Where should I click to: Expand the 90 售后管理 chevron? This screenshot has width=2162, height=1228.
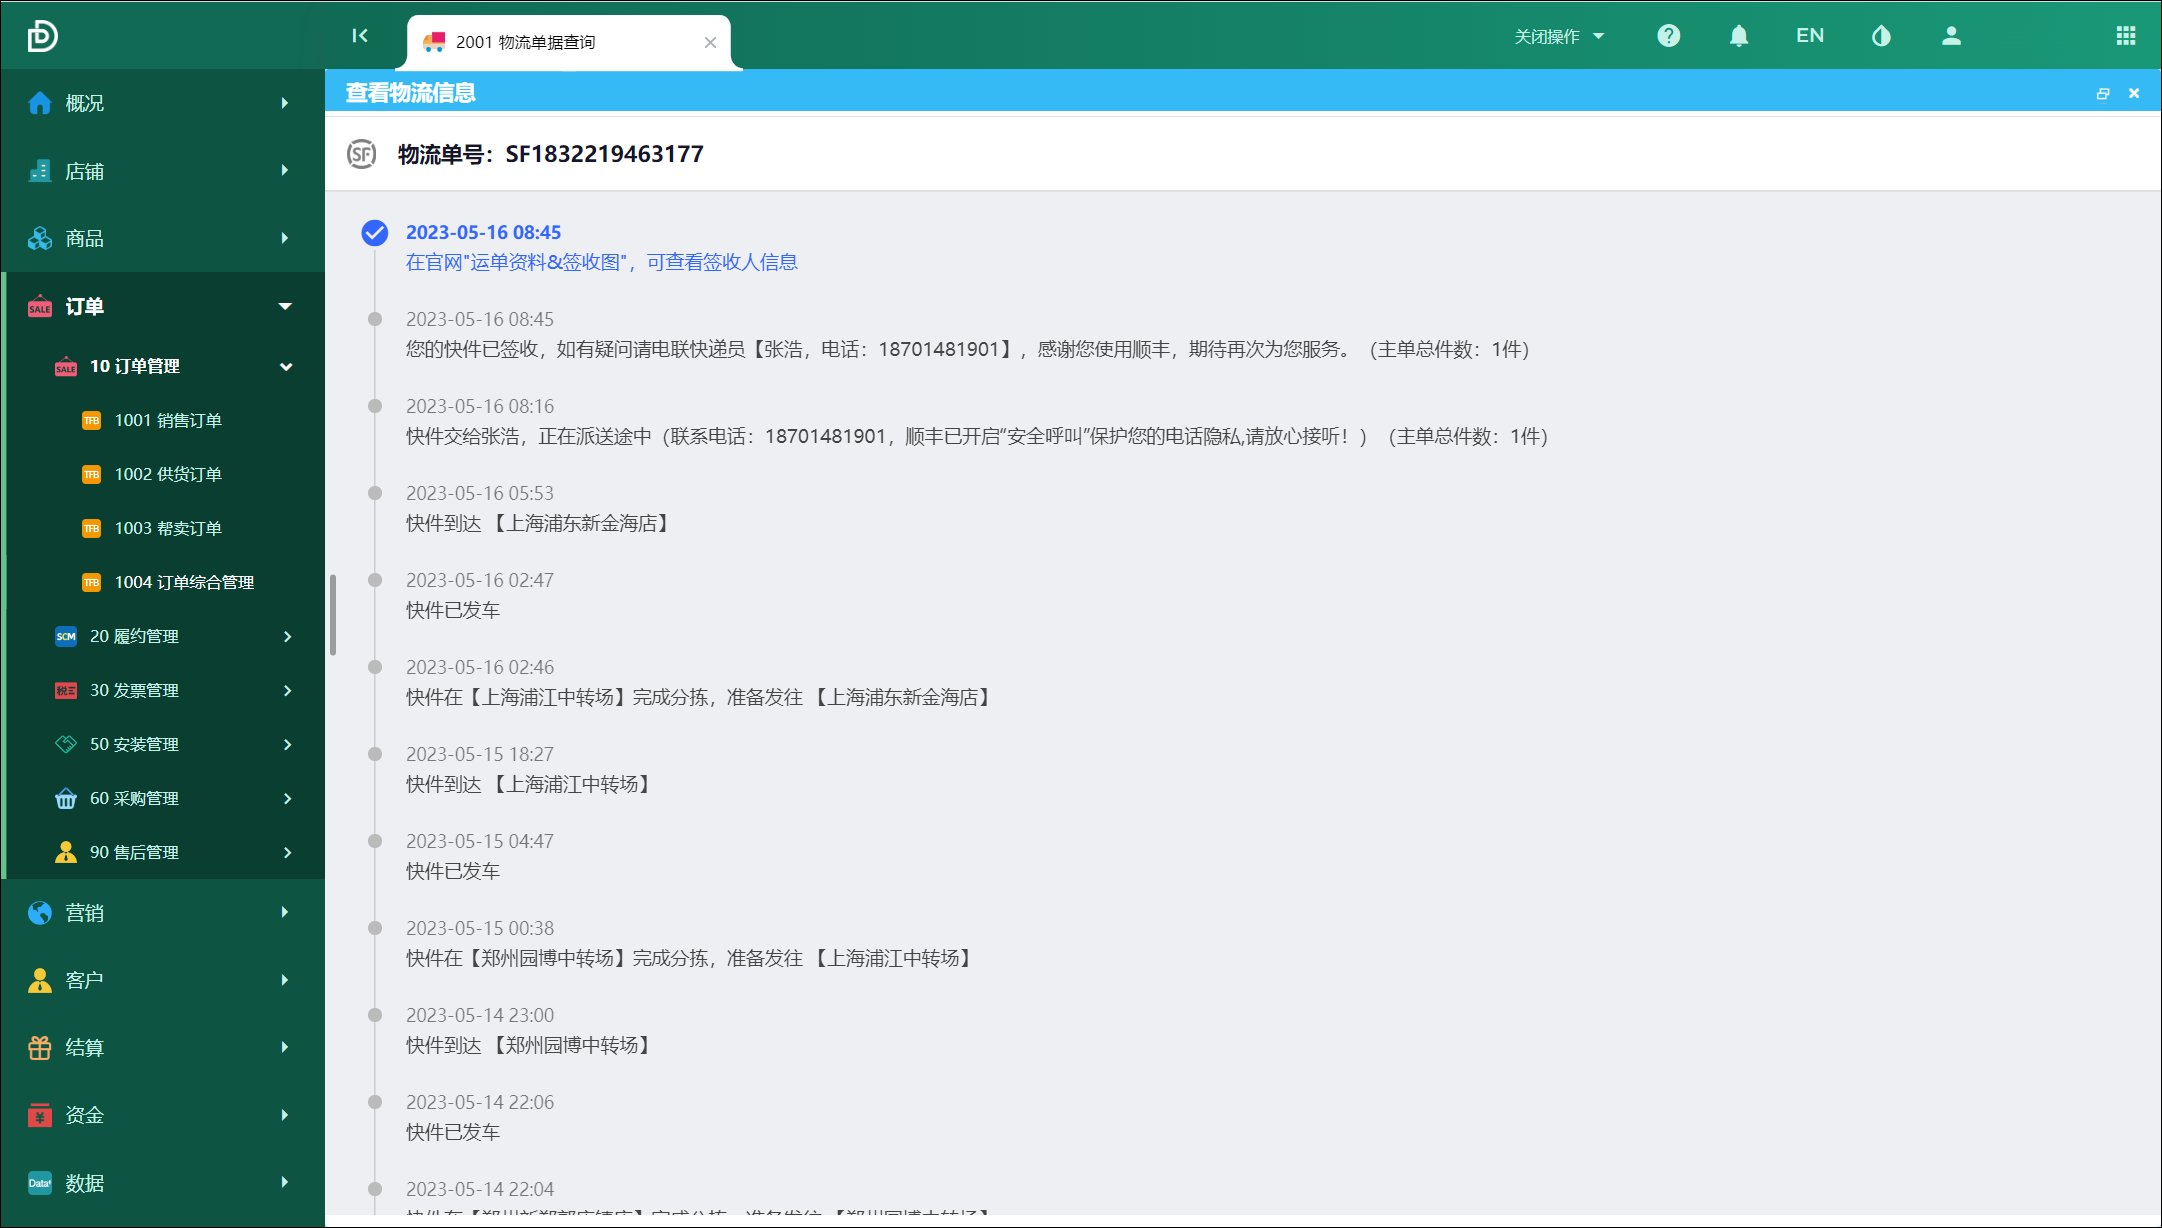point(287,852)
